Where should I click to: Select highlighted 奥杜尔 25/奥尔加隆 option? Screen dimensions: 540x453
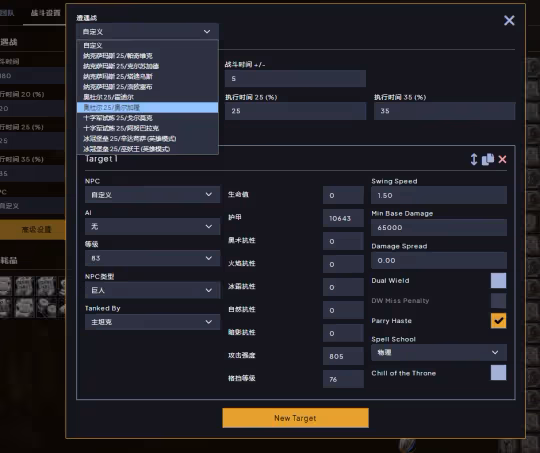click(147, 107)
